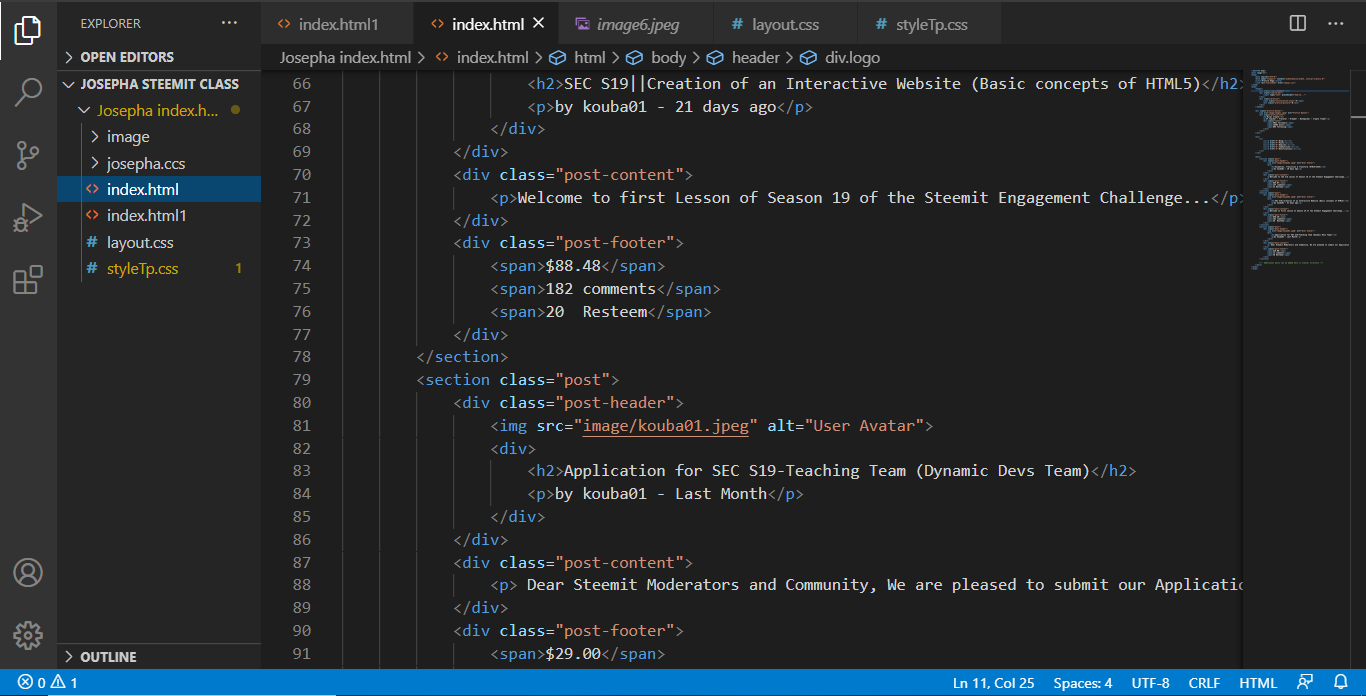Select index.html file in explorer
Viewport: 1366px width, 696px height.
[160, 189]
